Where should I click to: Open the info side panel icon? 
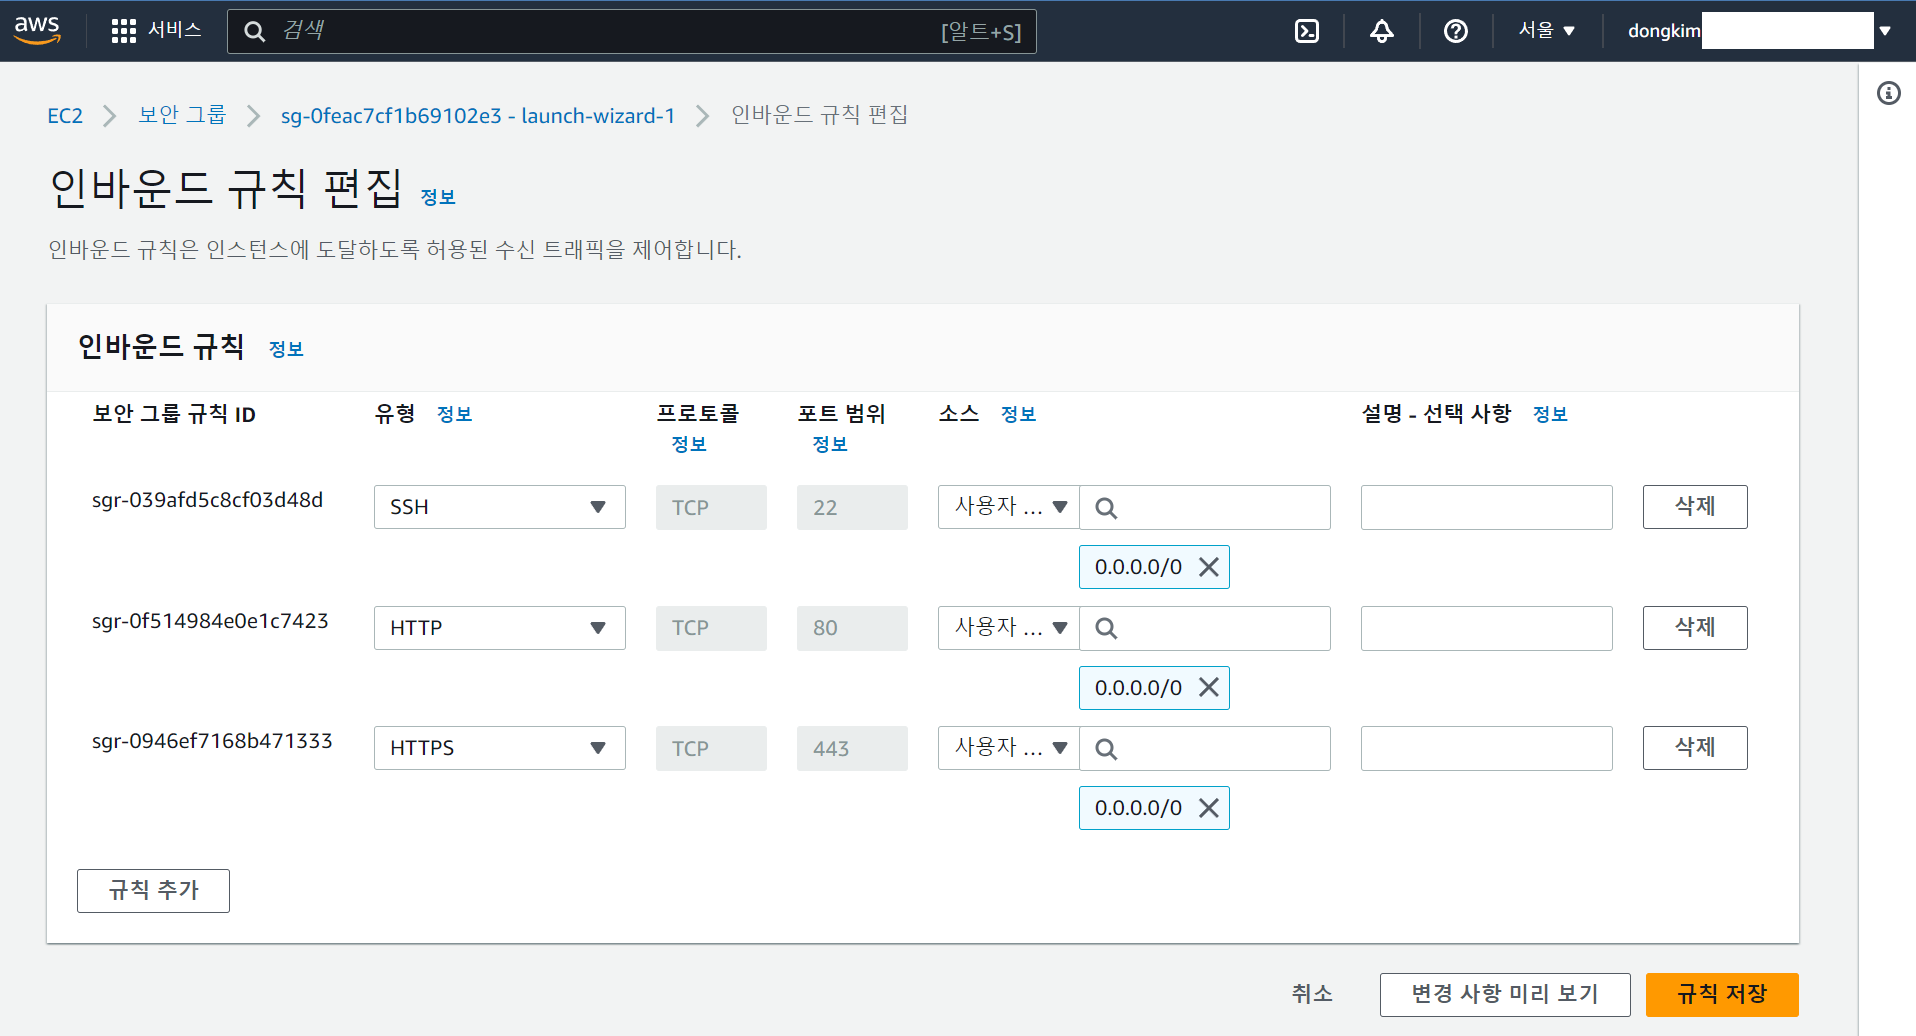pos(1889,93)
